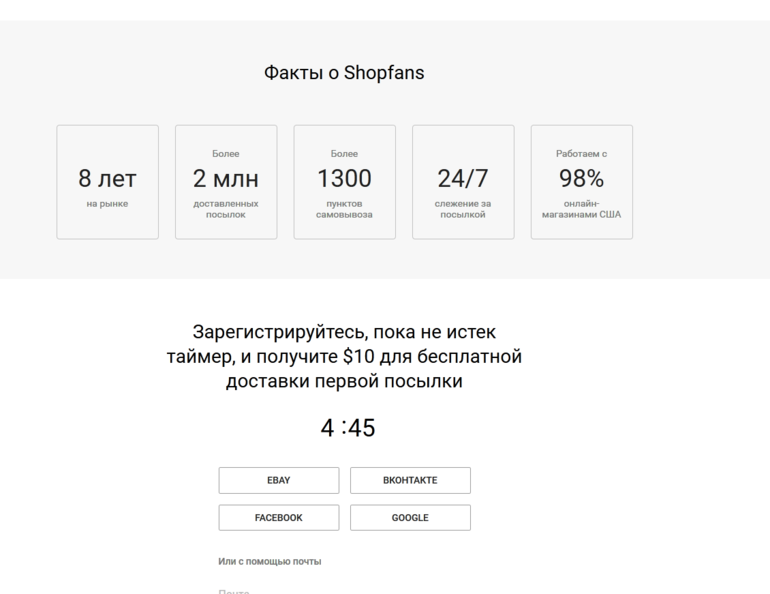Register using the FACEBOOK button
This screenshot has height=594, width=770.
278,518
